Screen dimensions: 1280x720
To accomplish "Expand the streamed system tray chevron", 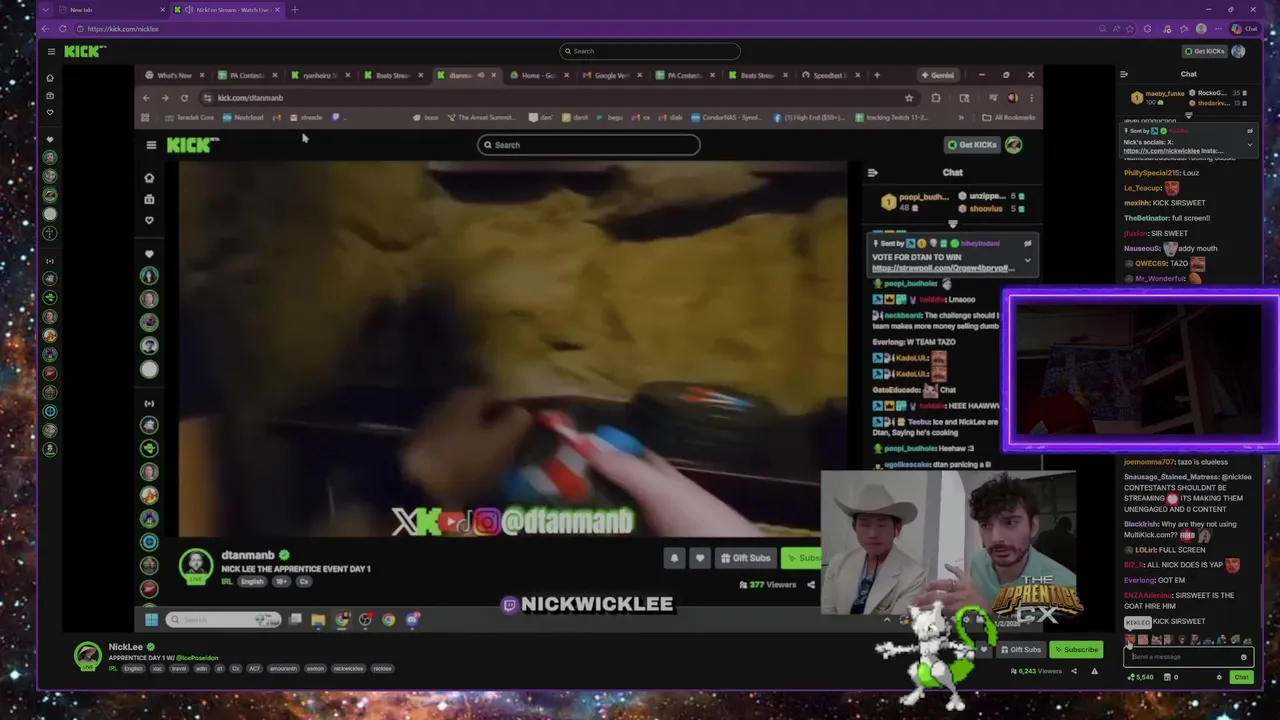I will (886, 620).
